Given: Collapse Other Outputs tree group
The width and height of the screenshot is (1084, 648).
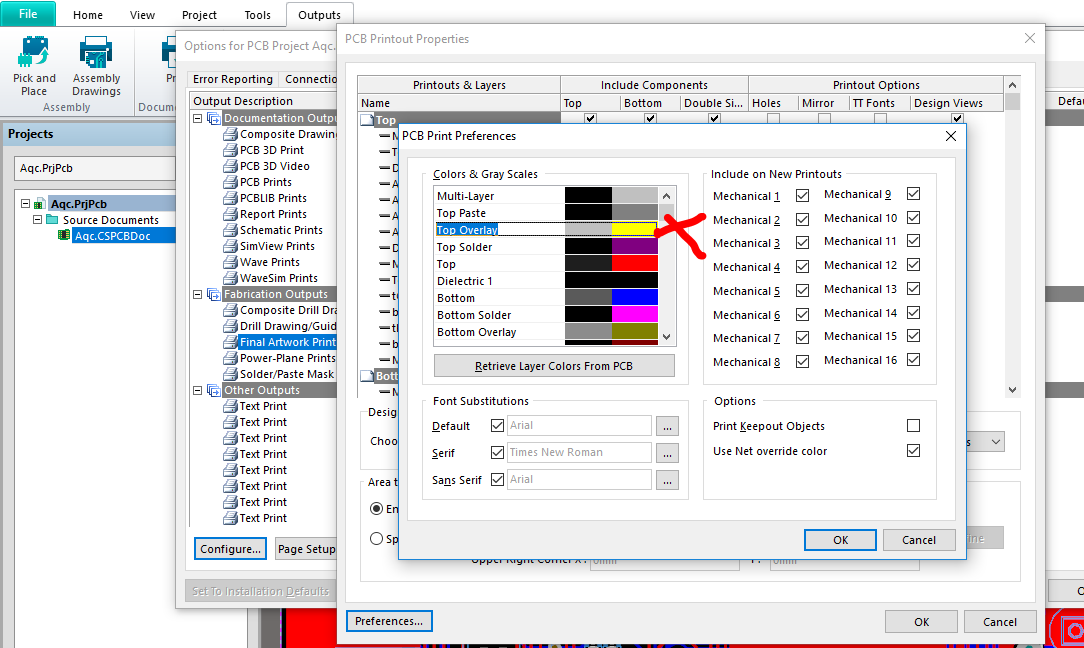Looking at the screenshot, I should pos(198,390).
